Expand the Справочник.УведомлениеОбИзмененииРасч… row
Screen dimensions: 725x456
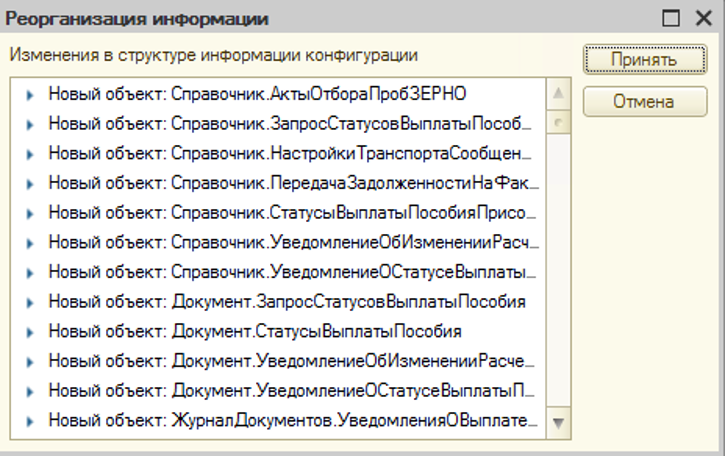click(30, 243)
